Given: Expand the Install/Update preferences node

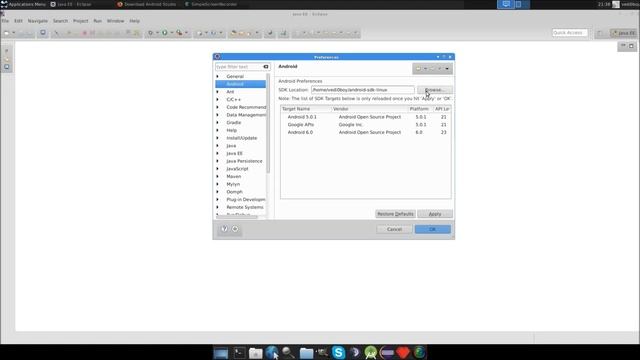Looking at the screenshot, I should click(x=218, y=138).
